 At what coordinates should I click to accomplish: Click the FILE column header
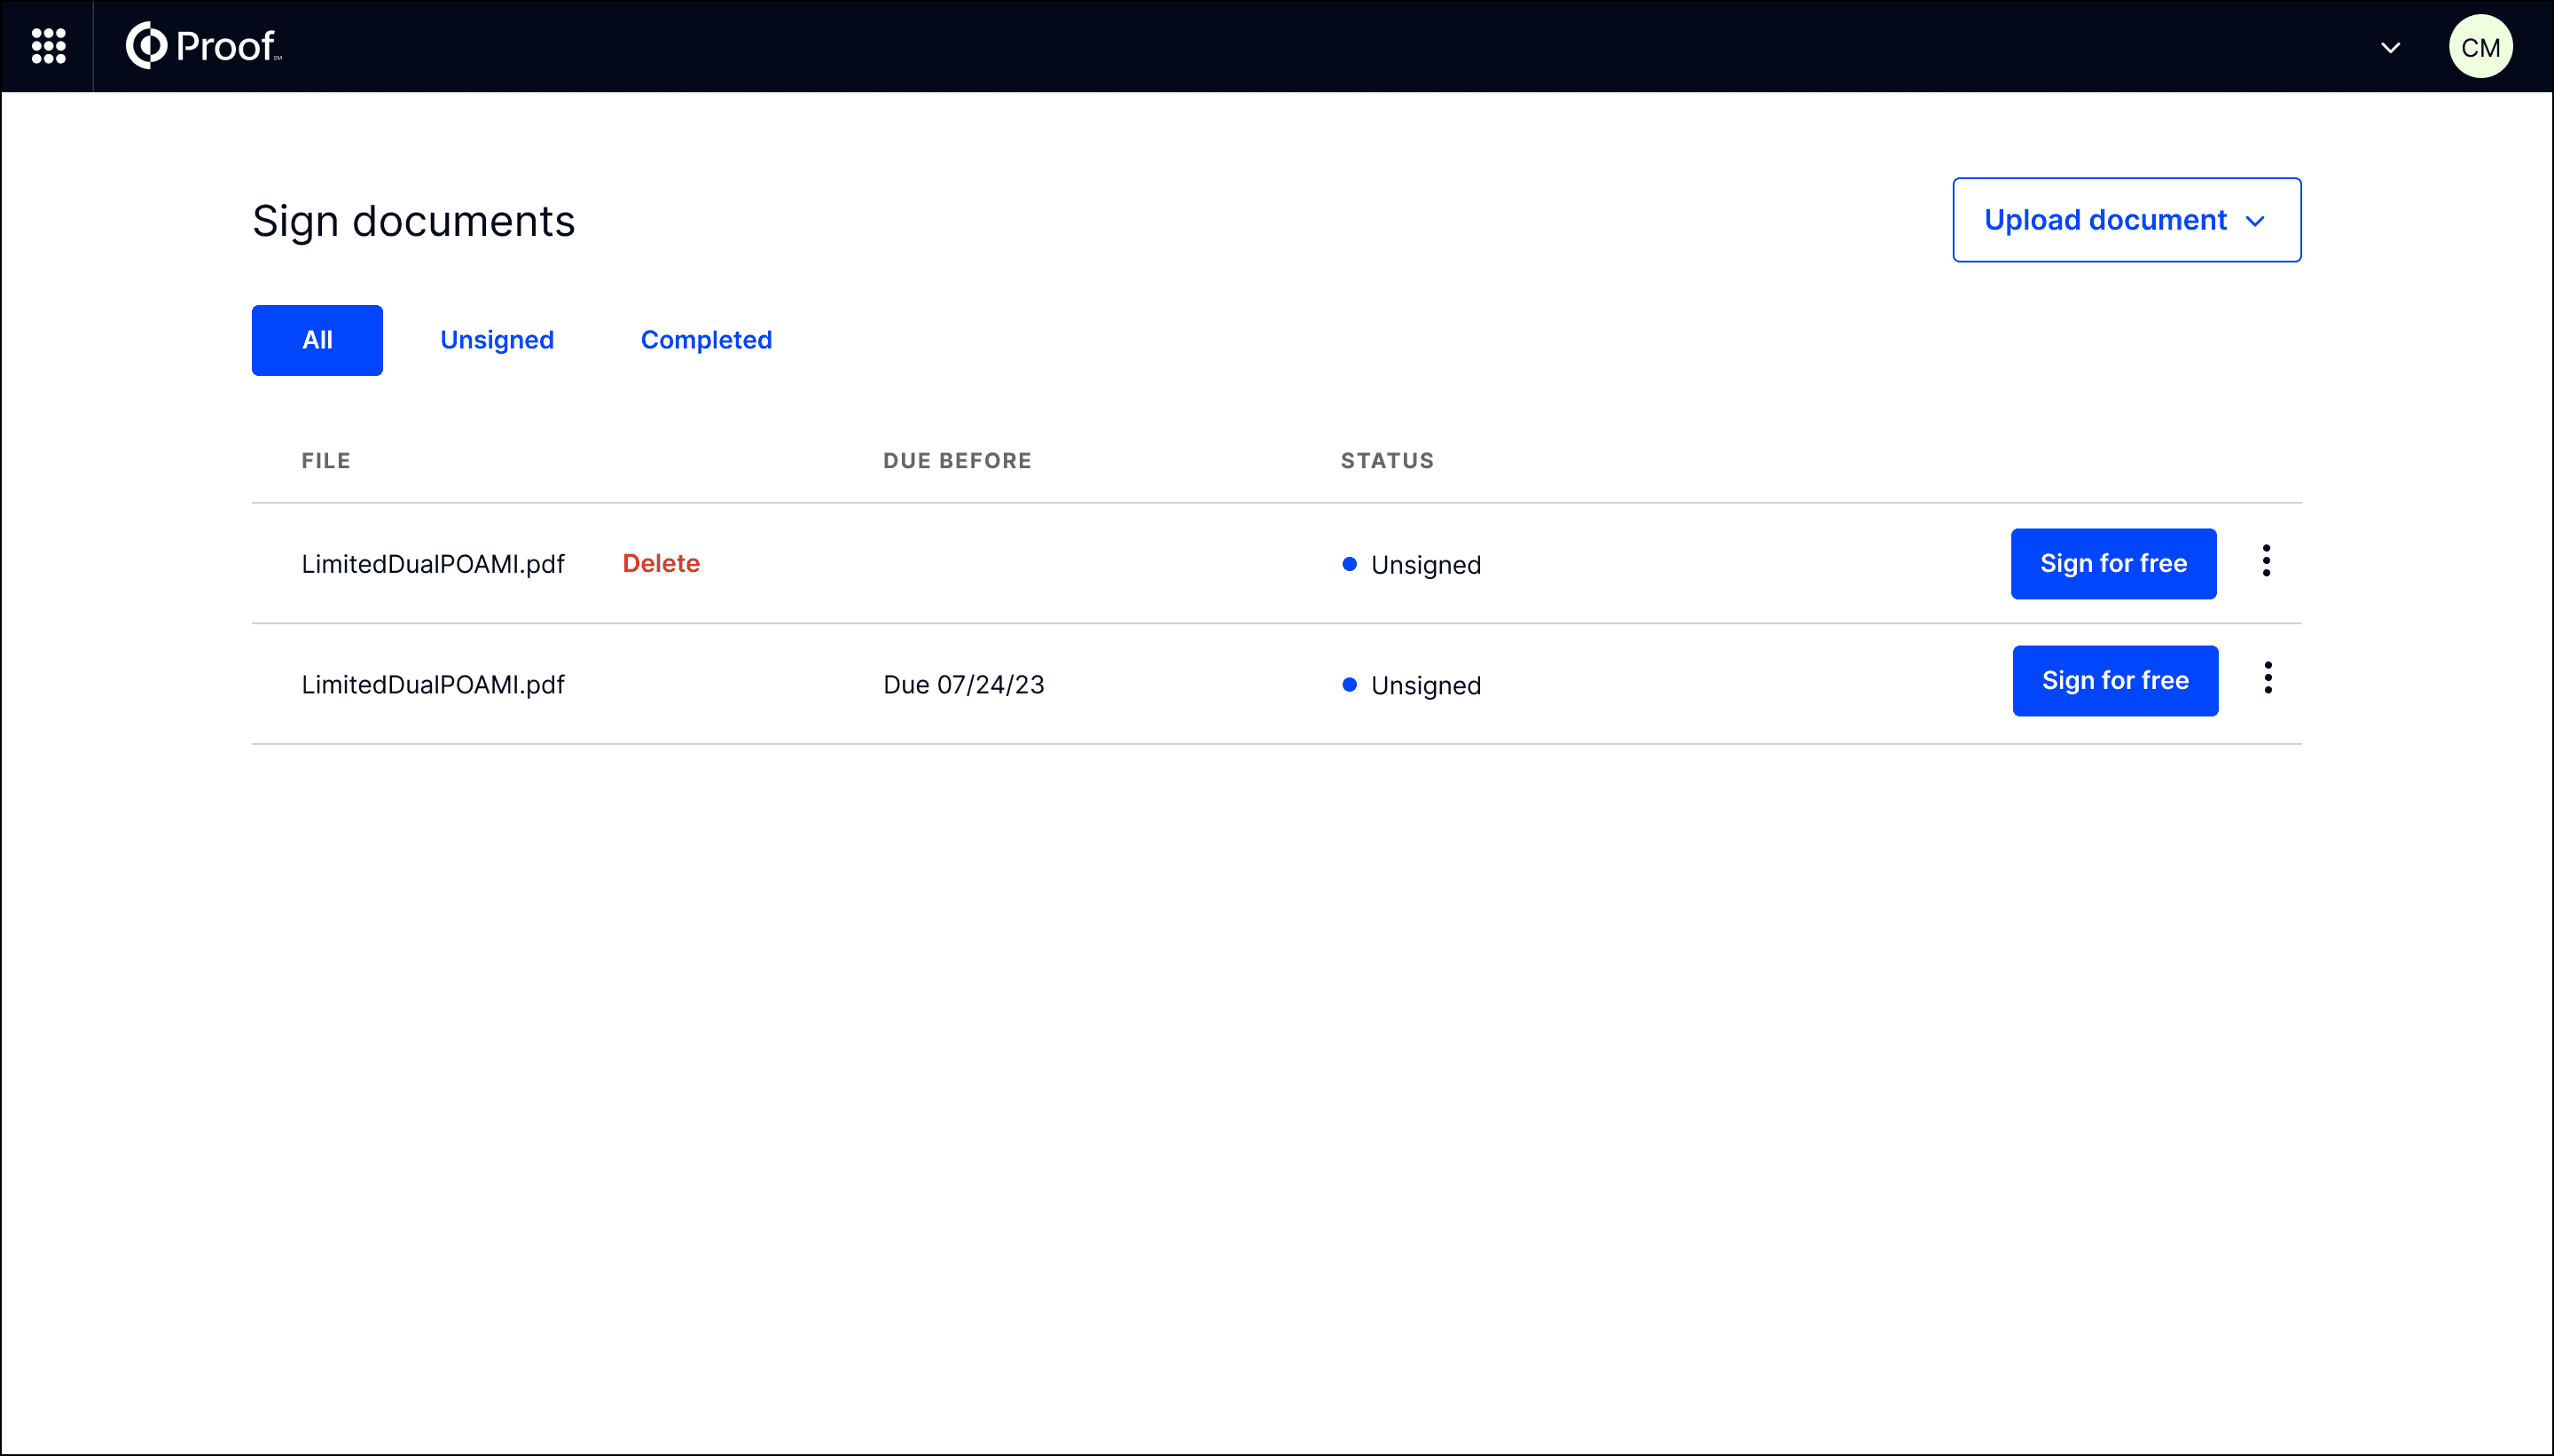[326, 461]
